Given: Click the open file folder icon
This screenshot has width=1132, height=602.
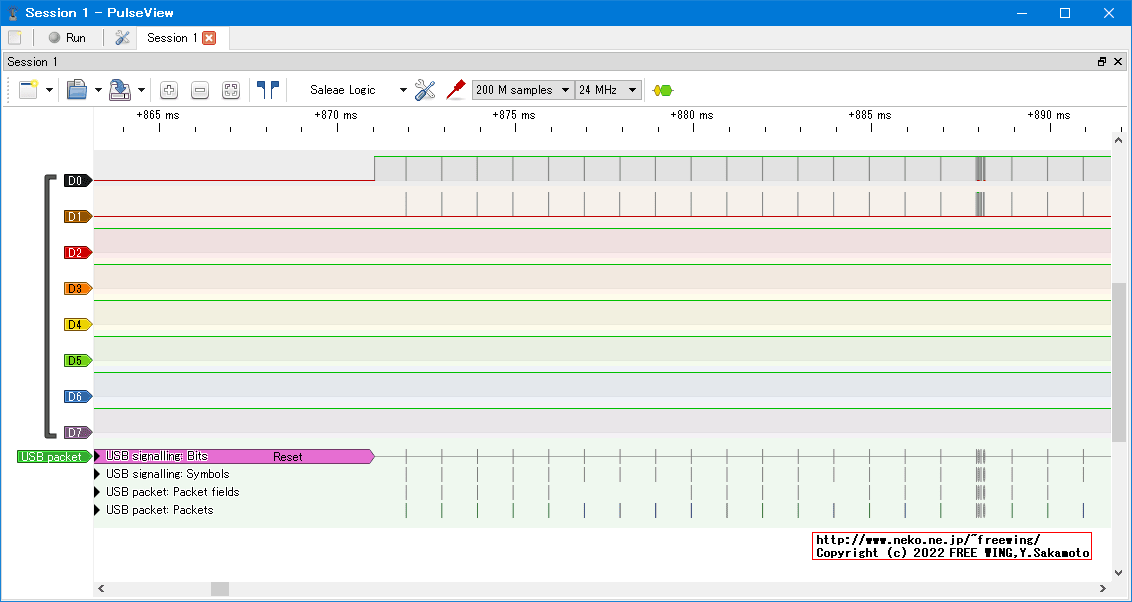Looking at the screenshot, I should tap(77, 90).
